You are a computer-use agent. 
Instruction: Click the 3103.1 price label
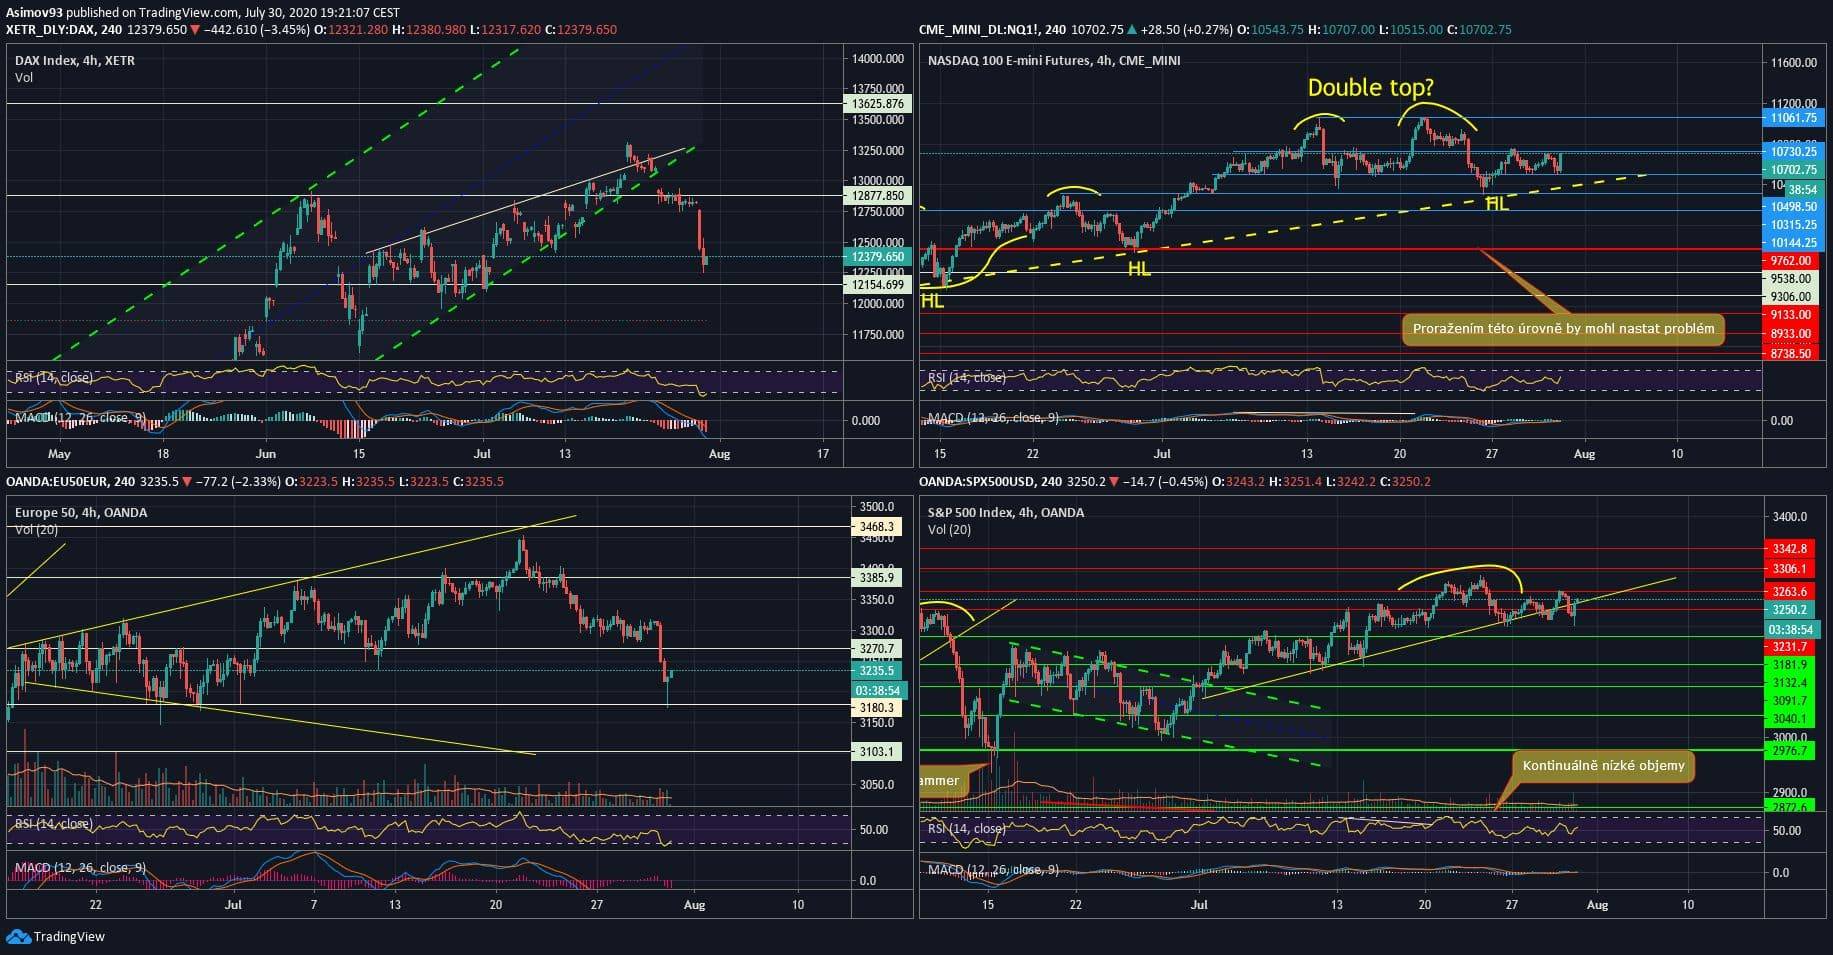pos(876,751)
